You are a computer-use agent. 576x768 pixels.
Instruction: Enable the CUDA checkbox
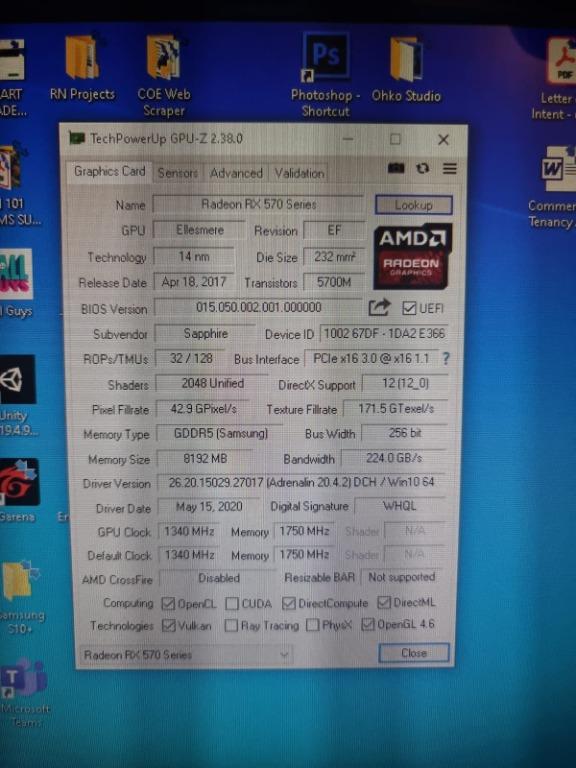pyautogui.click(x=232, y=603)
